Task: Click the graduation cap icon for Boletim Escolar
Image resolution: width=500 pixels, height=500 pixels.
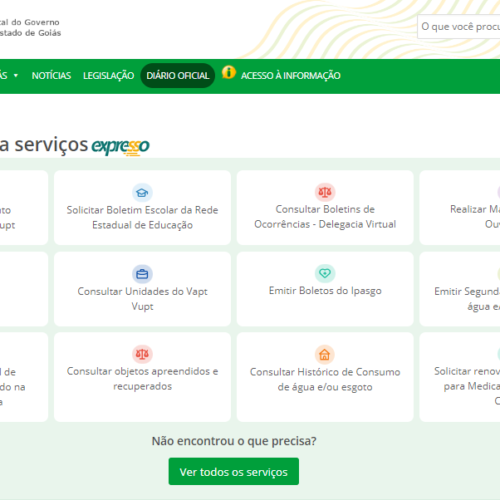Action: [142, 192]
